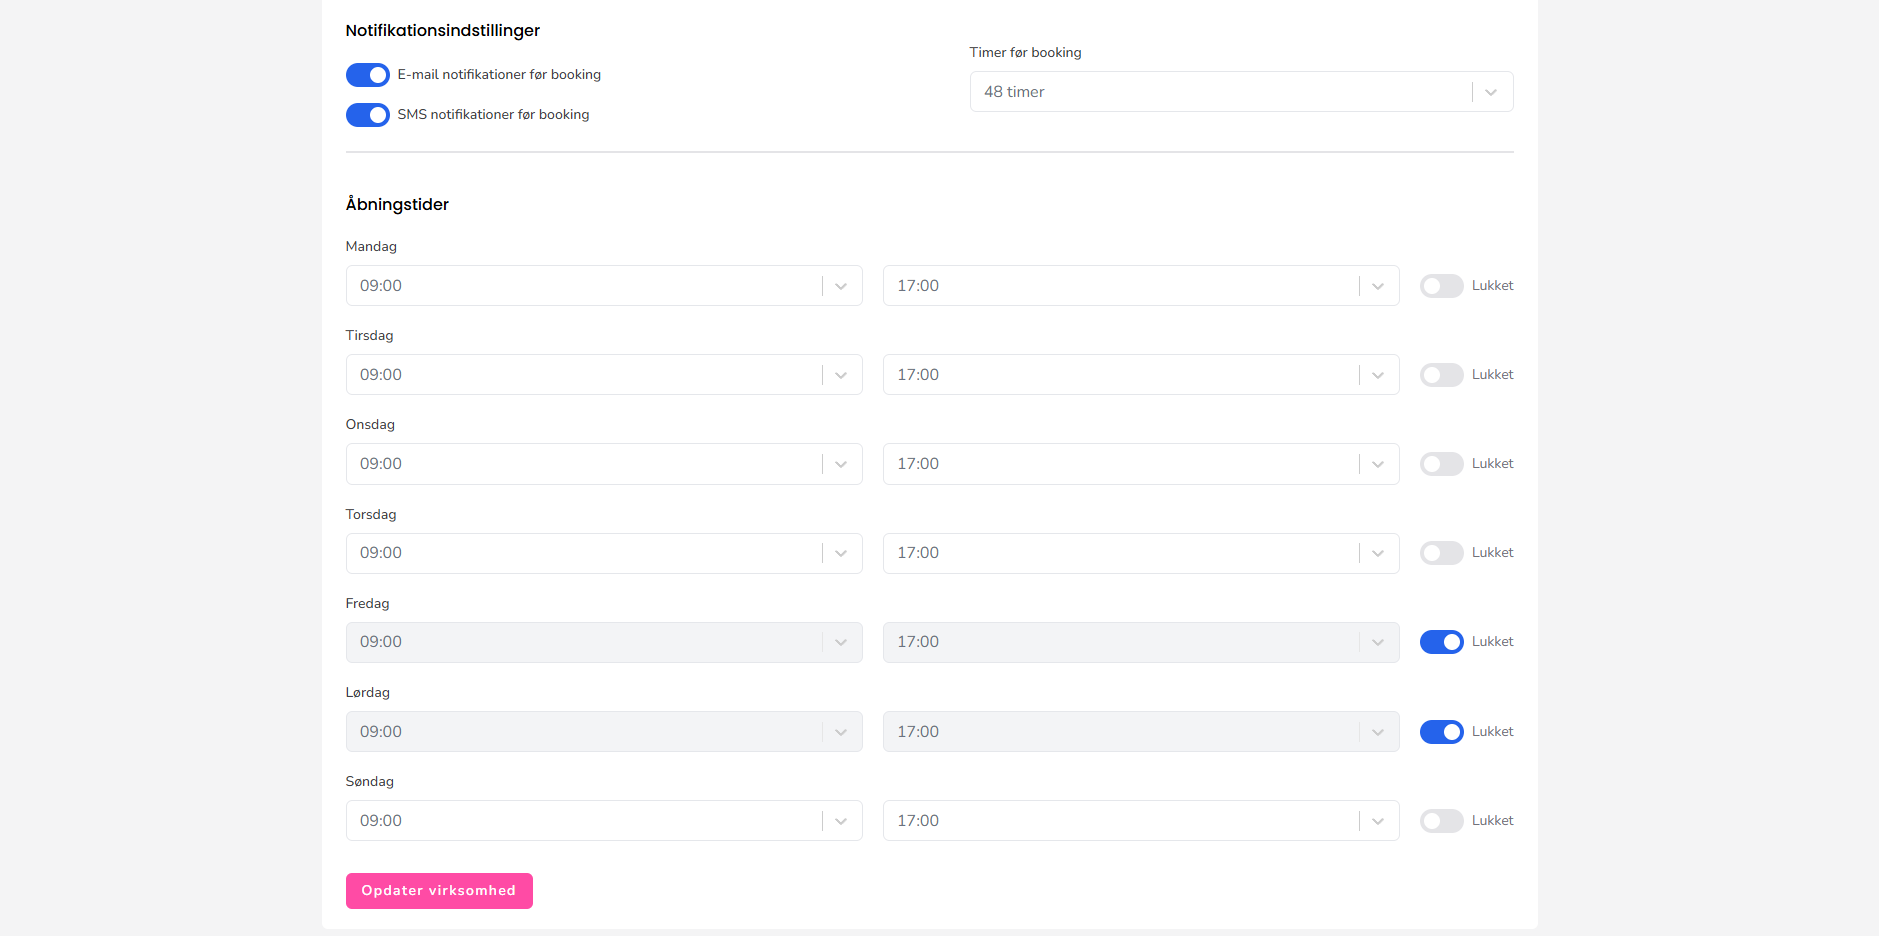Enable Lukket switch for Onsdag
The height and width of the screenshot is (936, 1879).
(x=1441, y=464)
